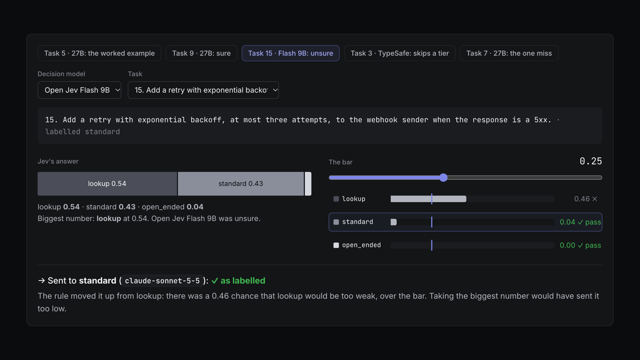Click the lookup label in the bar list
Screen dimensions: 640x360
353,199
